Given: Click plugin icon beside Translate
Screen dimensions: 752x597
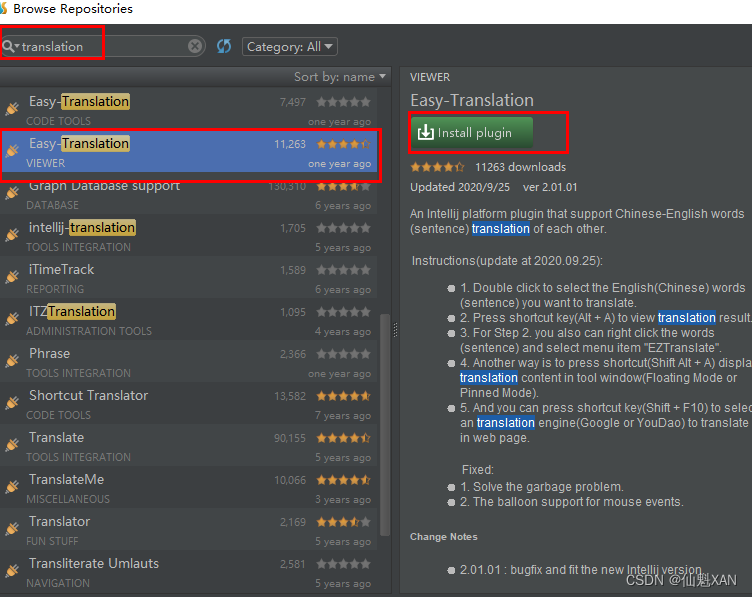Looking at the screenshot, I should 12,445.
